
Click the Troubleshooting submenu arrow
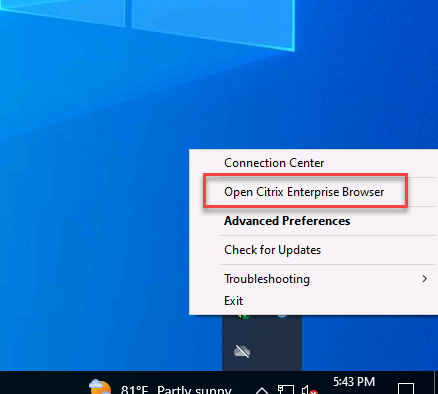(424, 279)
